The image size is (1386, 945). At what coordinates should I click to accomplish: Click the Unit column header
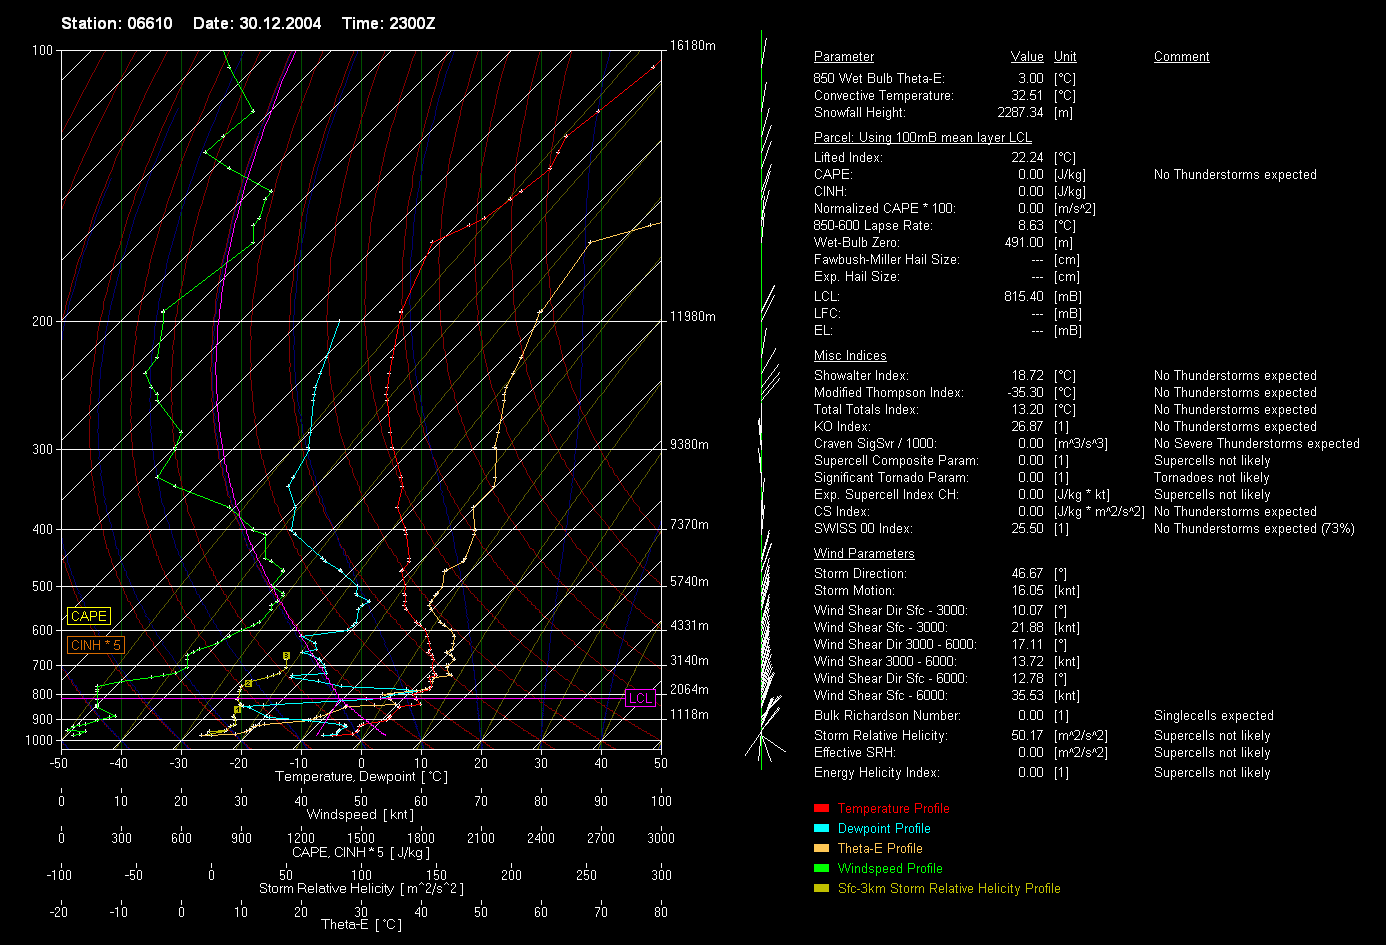[1065, 57]
